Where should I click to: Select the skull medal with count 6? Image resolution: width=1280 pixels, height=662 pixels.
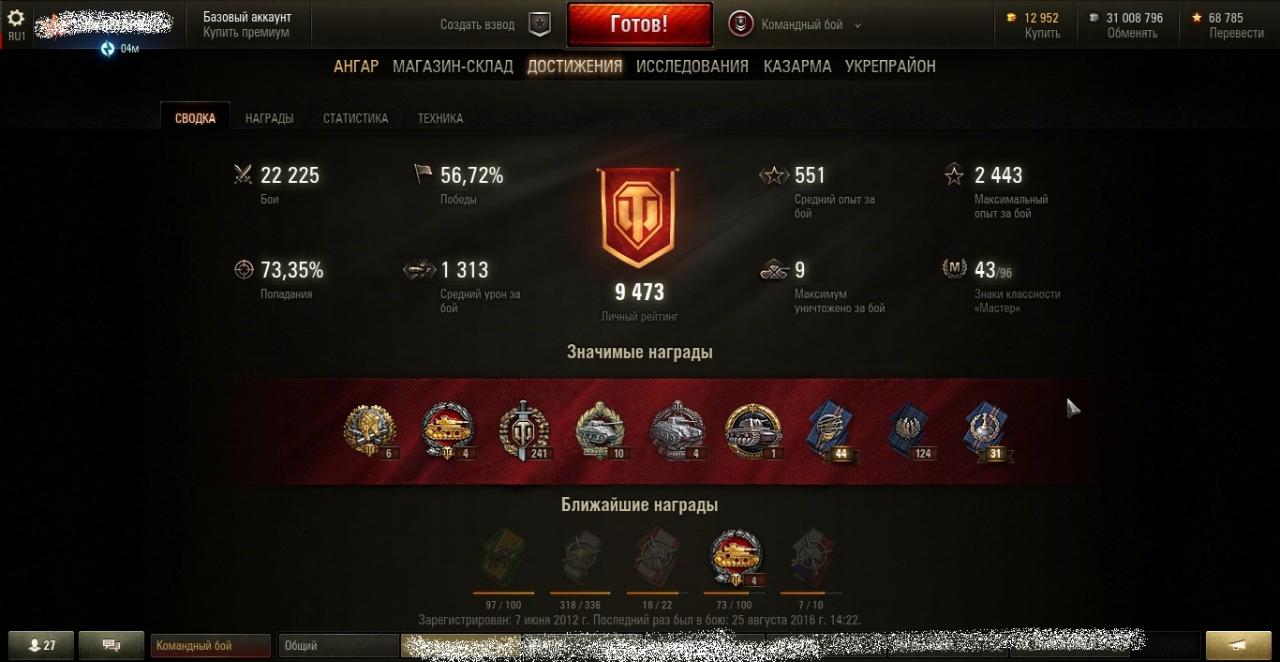[x=371, y=431]
